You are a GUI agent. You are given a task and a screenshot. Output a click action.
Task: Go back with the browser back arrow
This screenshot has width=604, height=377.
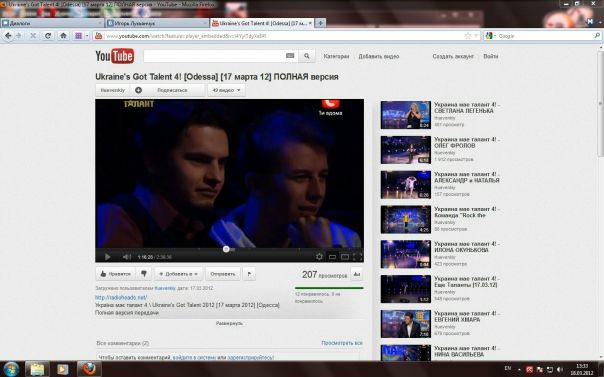click(x=8, y=35)
